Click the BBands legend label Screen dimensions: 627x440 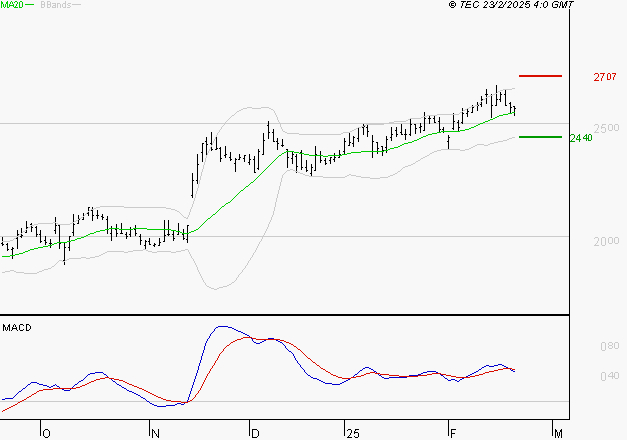56,5
